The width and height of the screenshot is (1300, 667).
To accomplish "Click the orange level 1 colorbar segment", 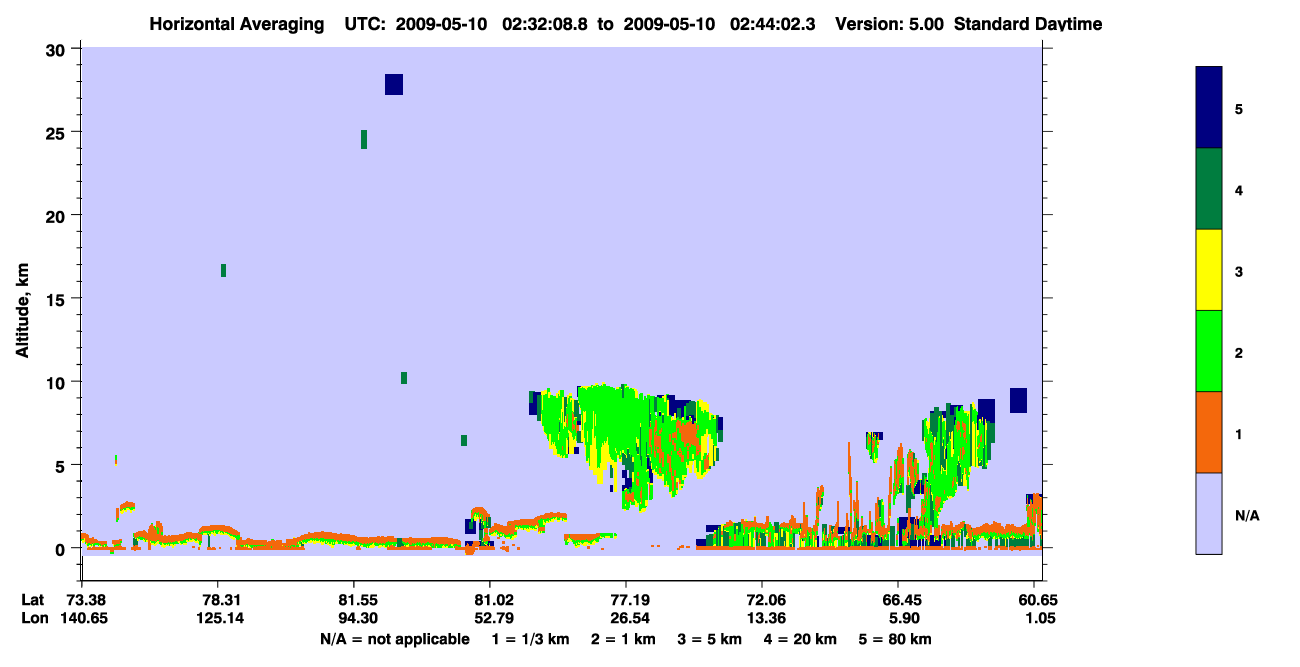I will [1209, 432].
